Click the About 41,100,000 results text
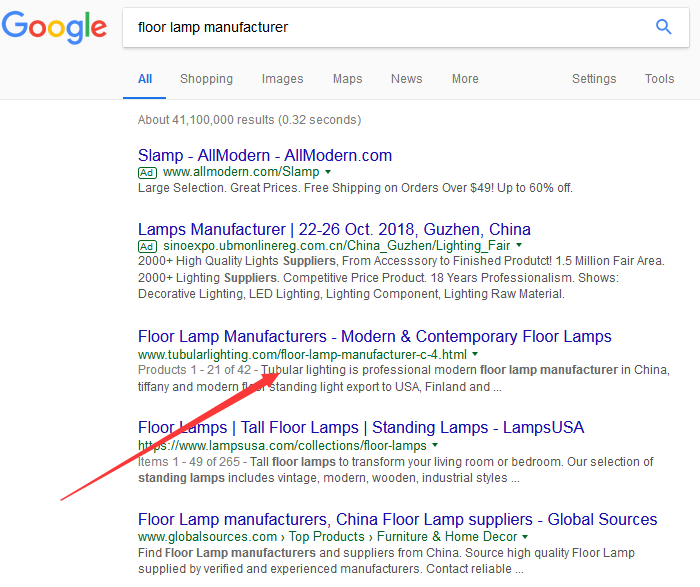The height and width of the screenshot is (587, 700). click(x=250, y=120)
